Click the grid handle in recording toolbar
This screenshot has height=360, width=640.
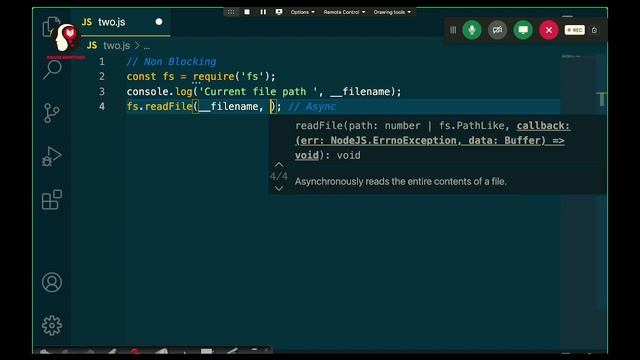pos(231,12)
